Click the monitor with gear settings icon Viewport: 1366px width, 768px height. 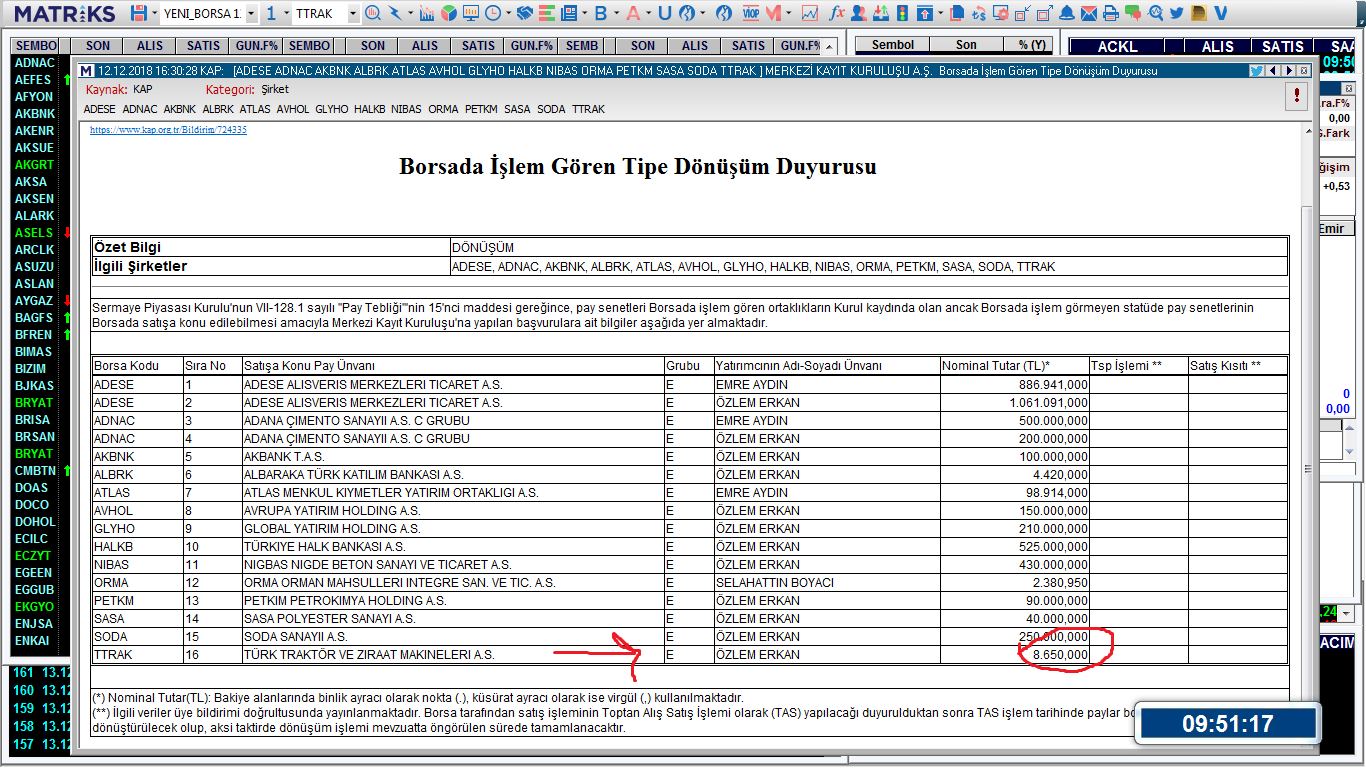point(1001,13)
